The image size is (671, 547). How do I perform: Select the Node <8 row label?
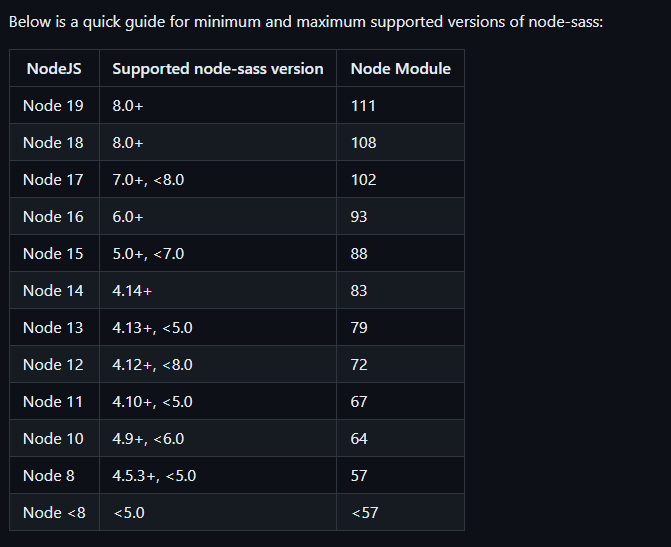pyautogui.click(x=54, y=513)
